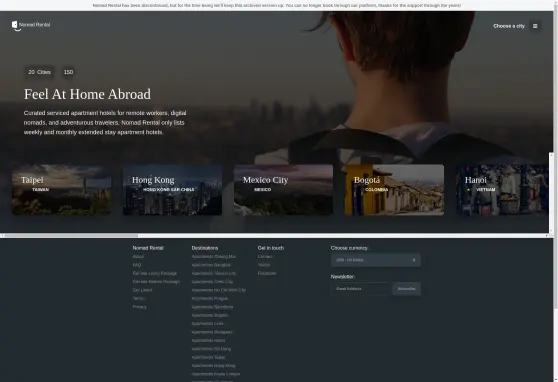Open the Facebook link
The width and height of the screenshot is (558, 382).
tap(267, 273)
